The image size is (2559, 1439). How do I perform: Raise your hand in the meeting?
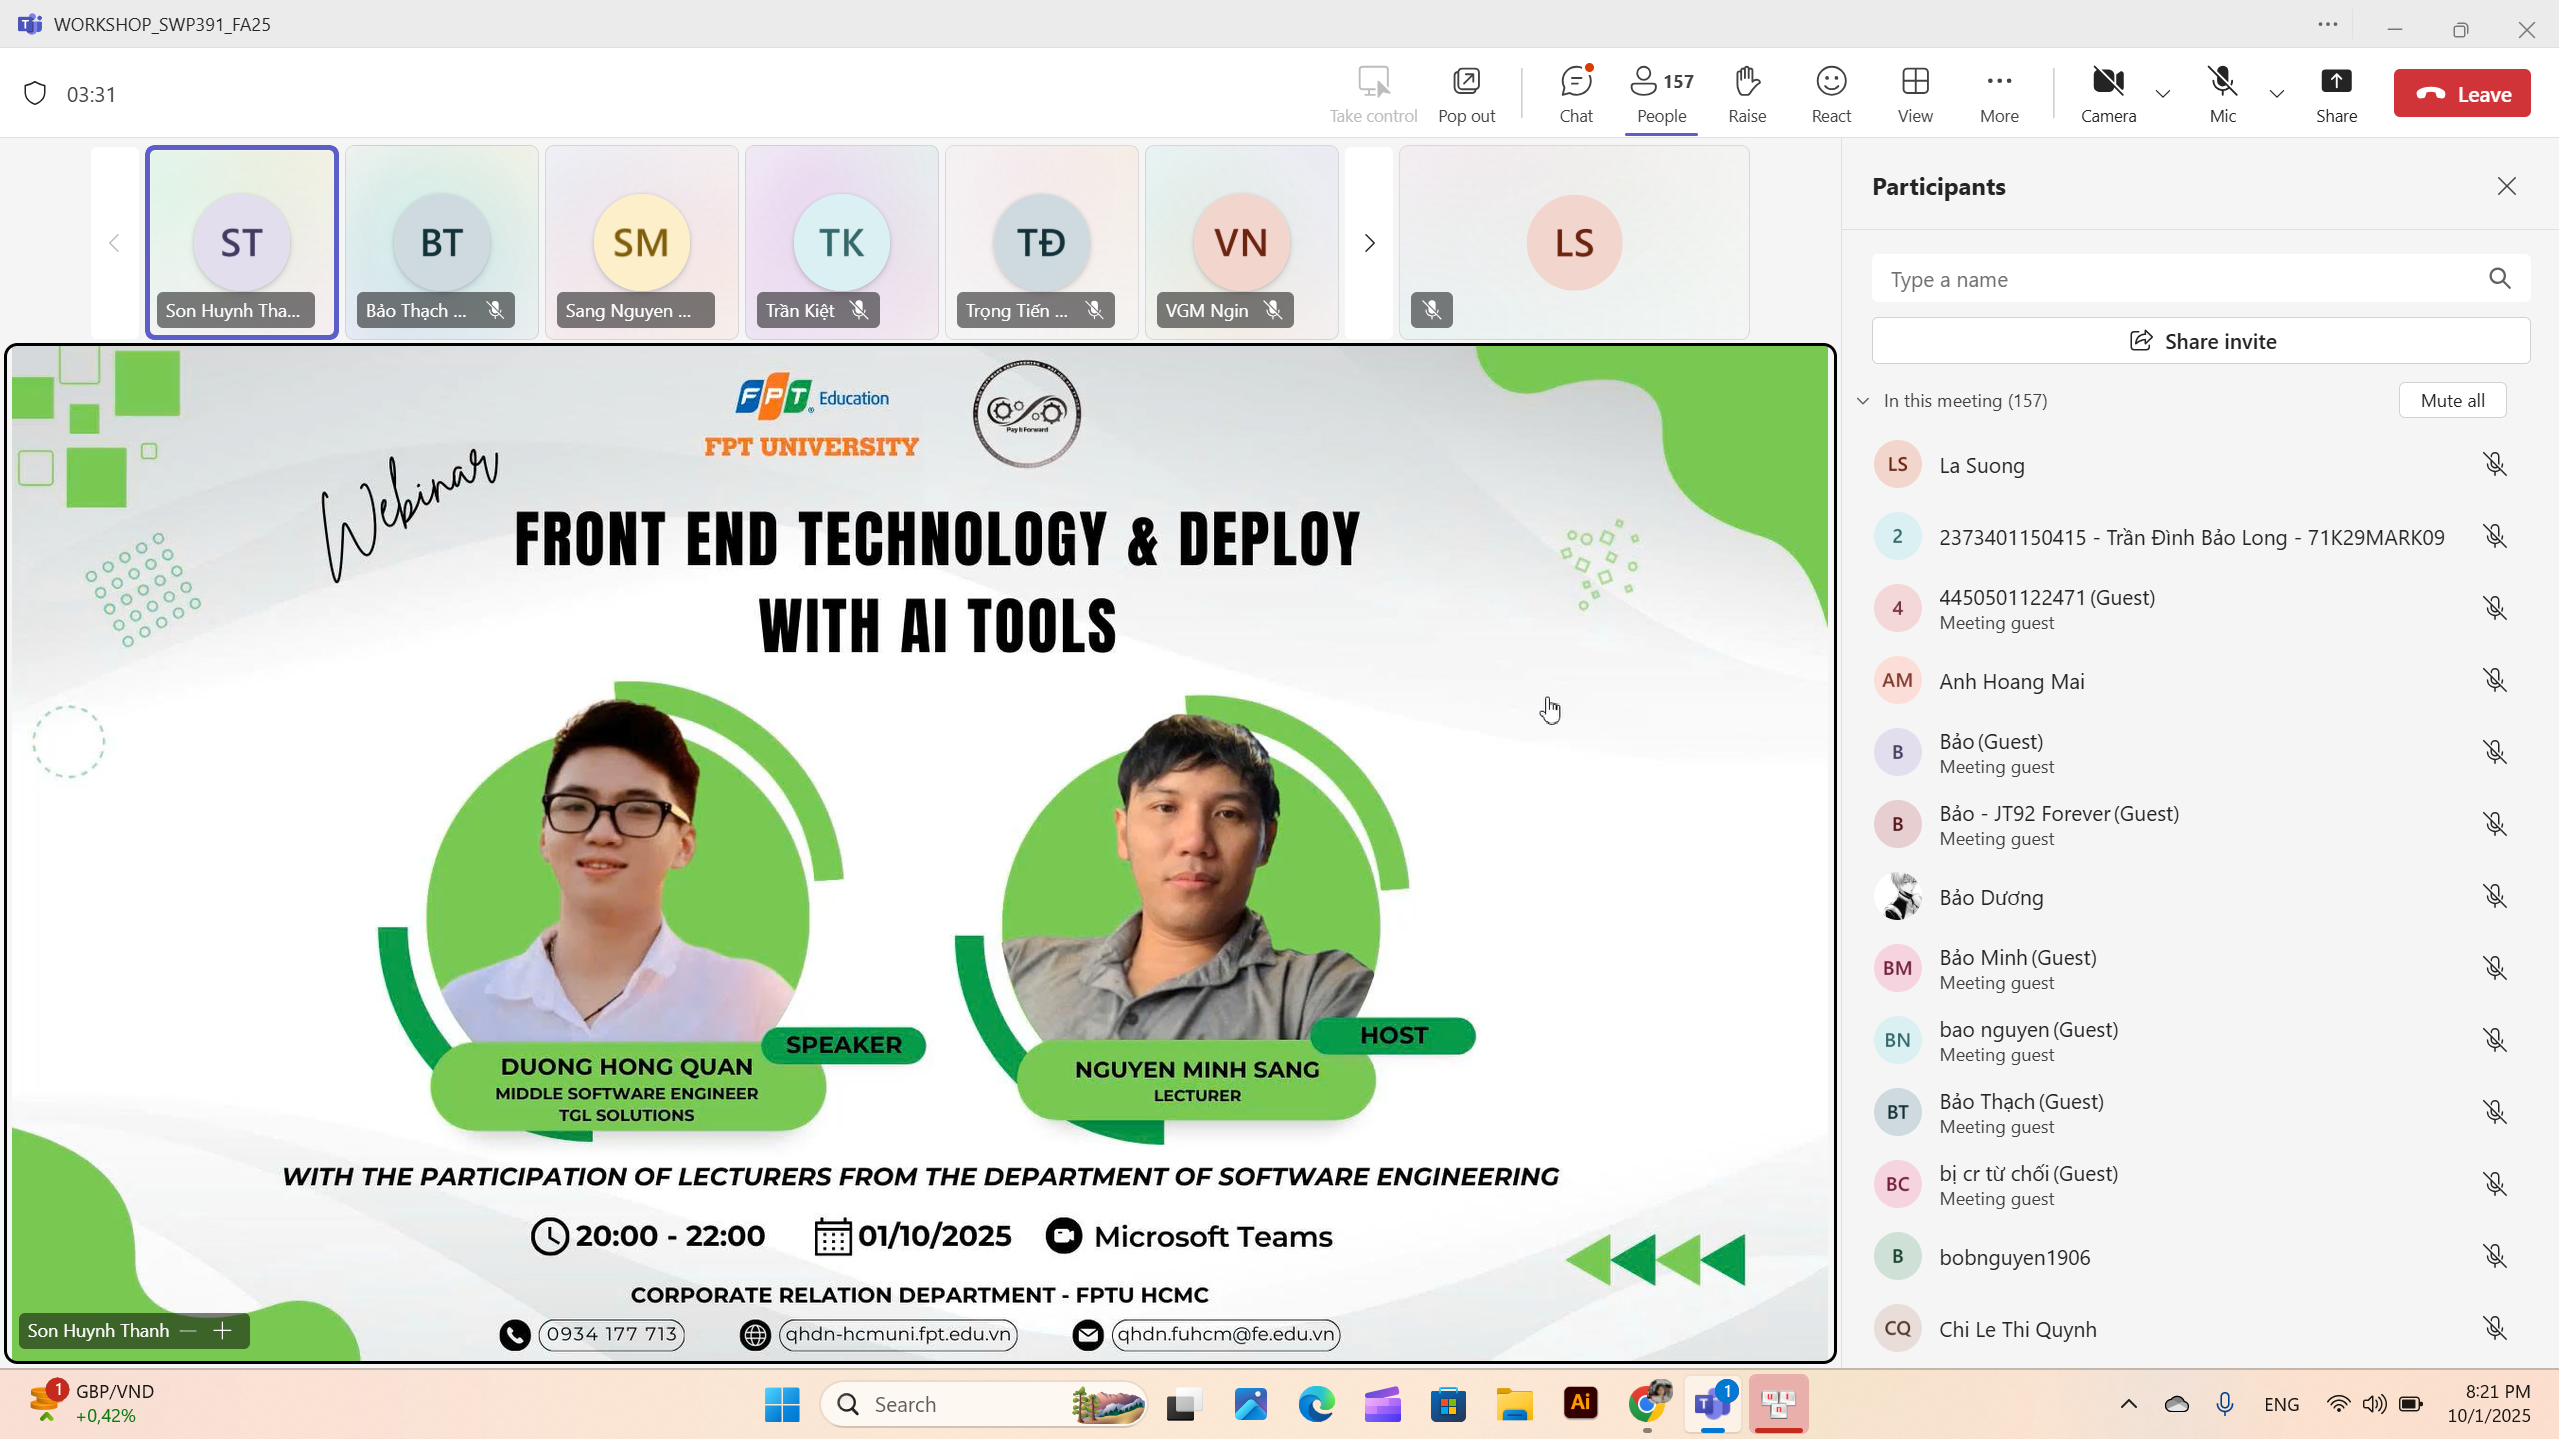[x=1747, y=93]
